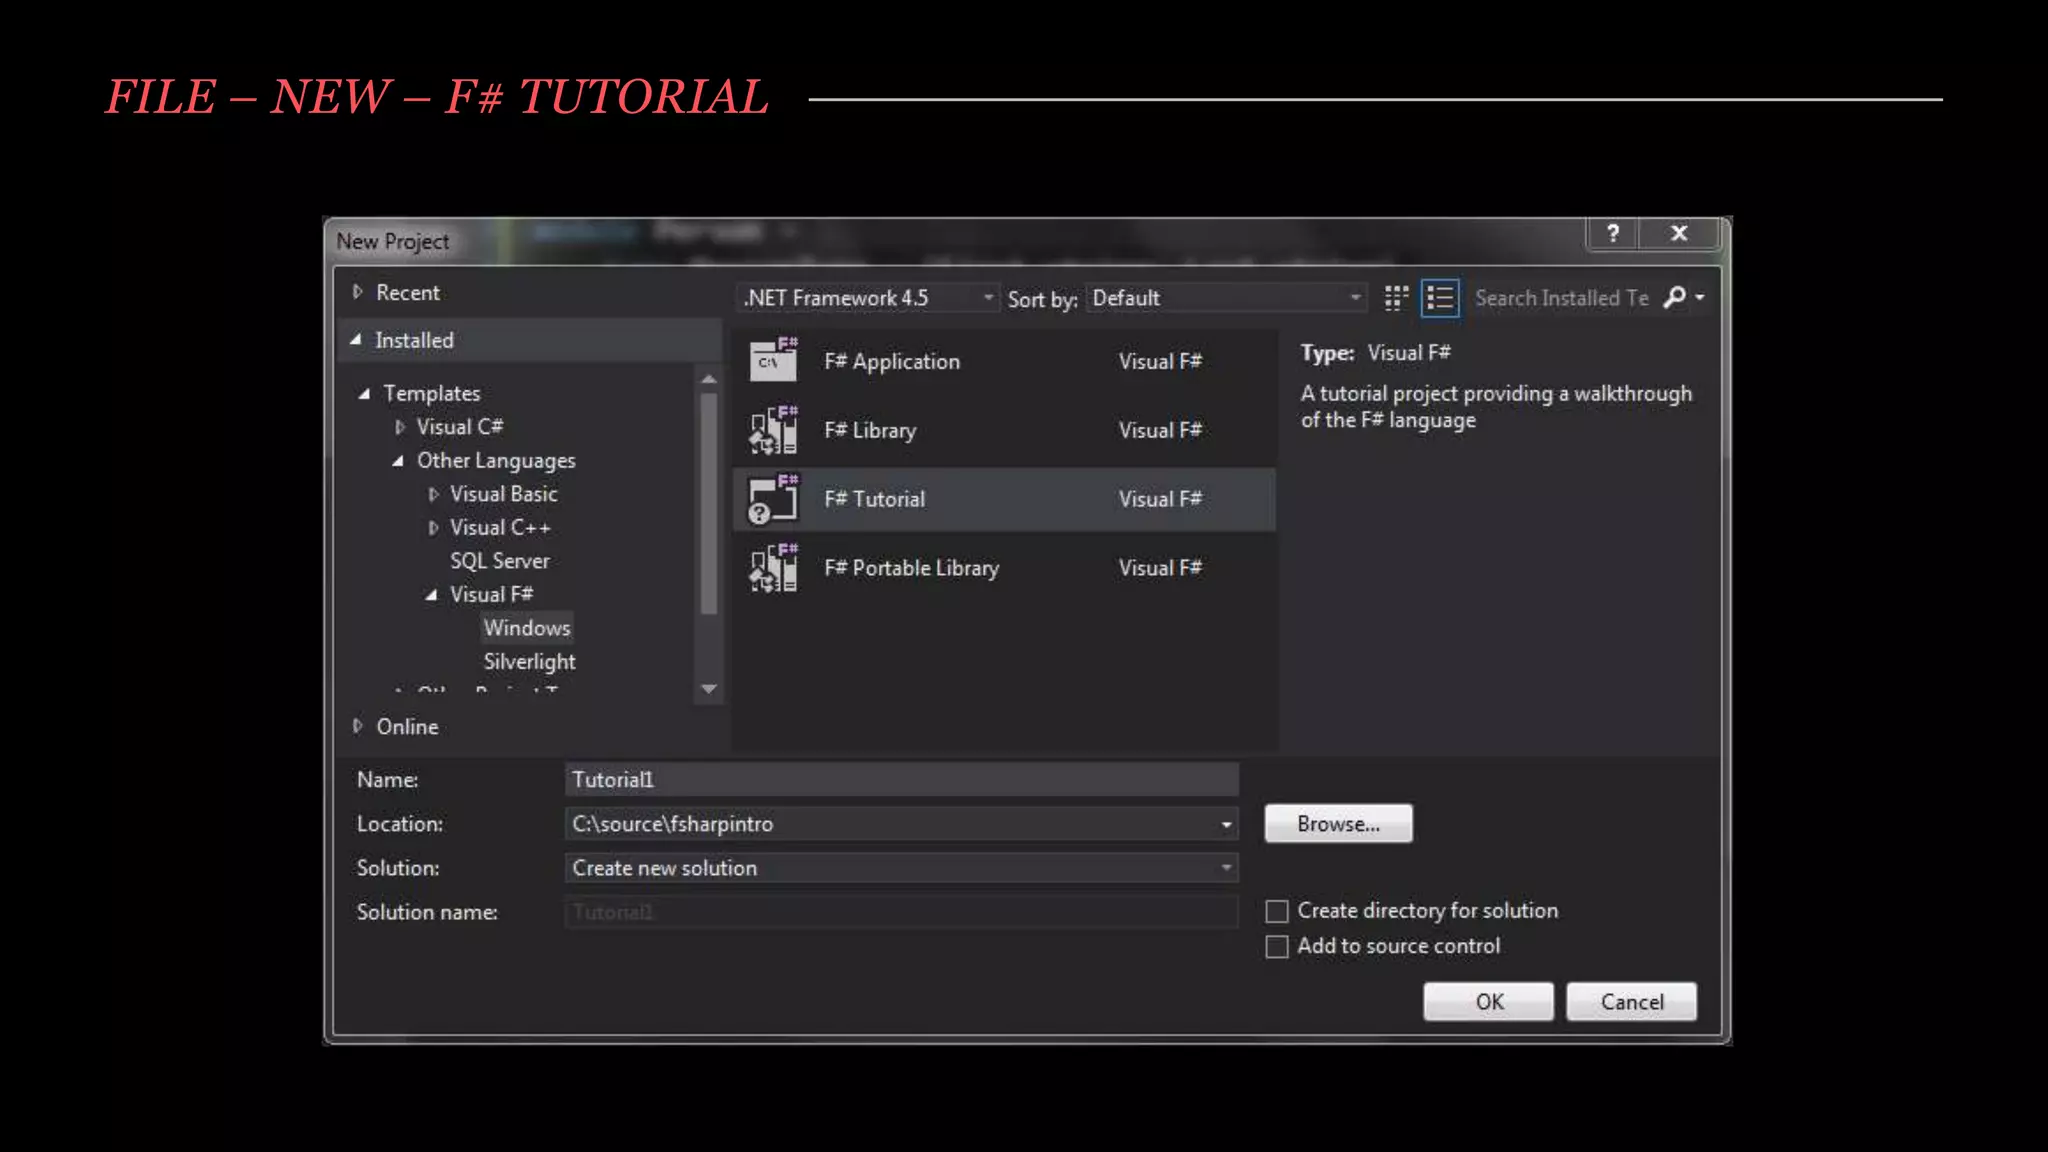The width and height of the screenshot is (2048, 1152).
Task: Click the Cancel button
Action: tap(1631, 1002)
